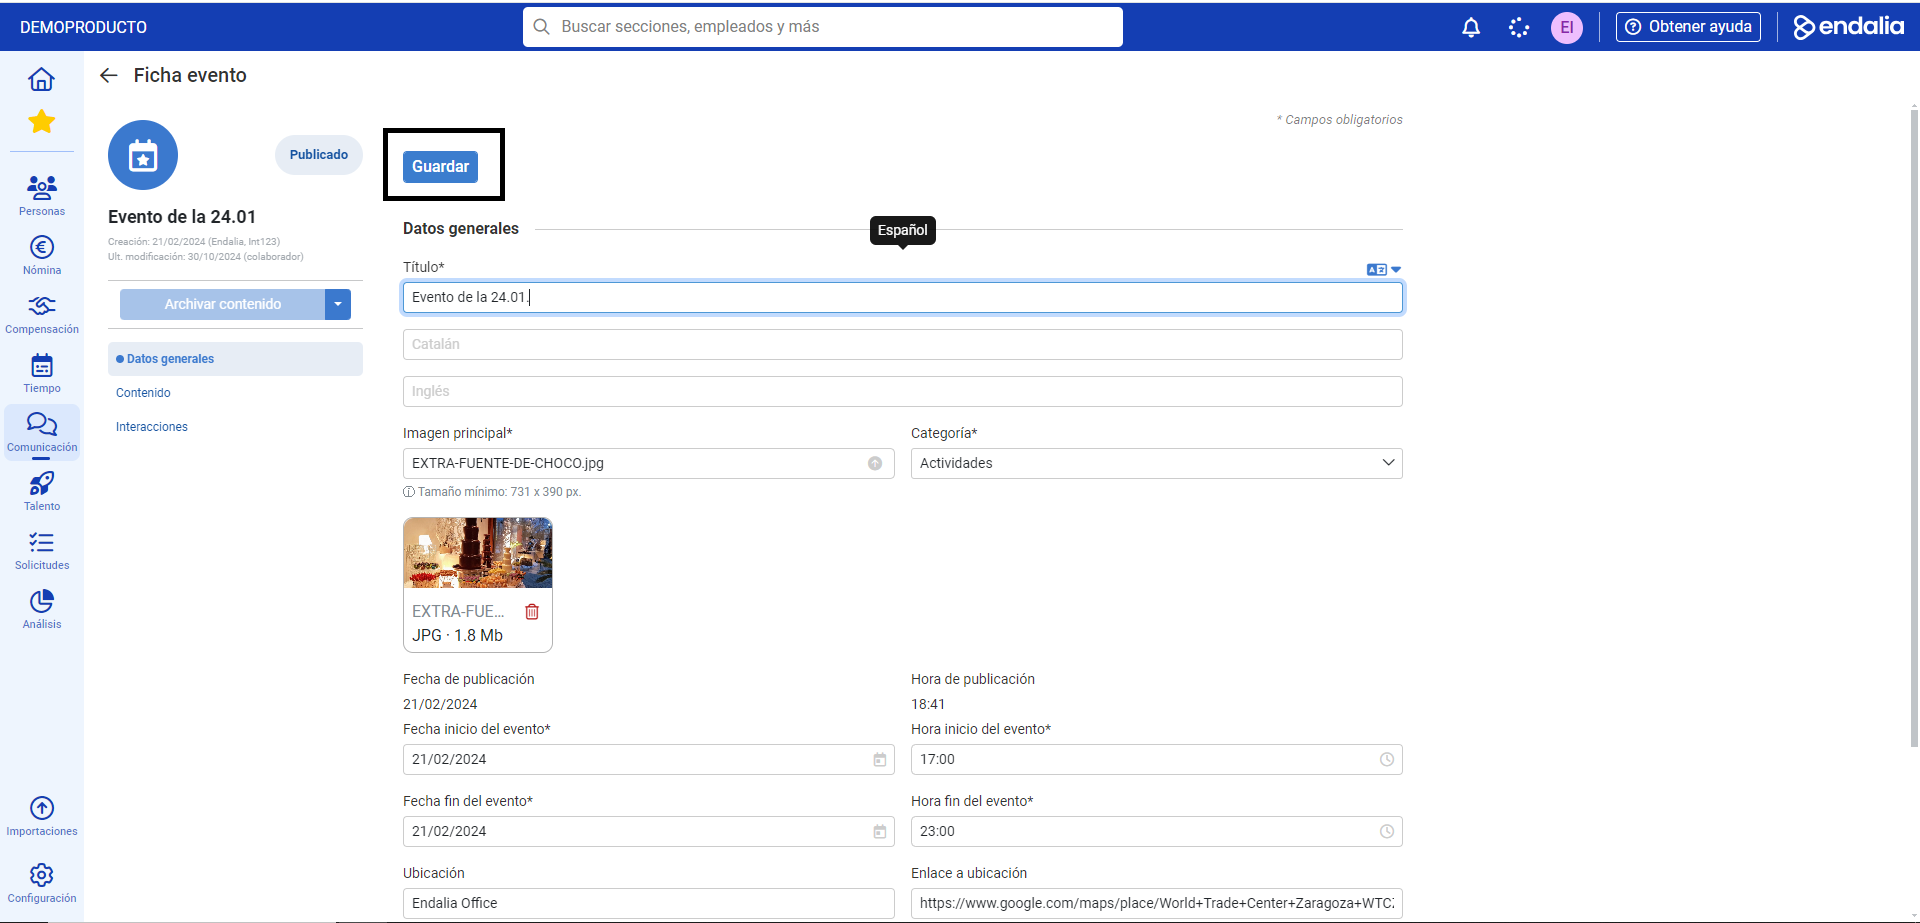Open the Categoría Actividades dropdown
The height and width of the screenshot is (923, 1920).
click(x=1156, y=463)
